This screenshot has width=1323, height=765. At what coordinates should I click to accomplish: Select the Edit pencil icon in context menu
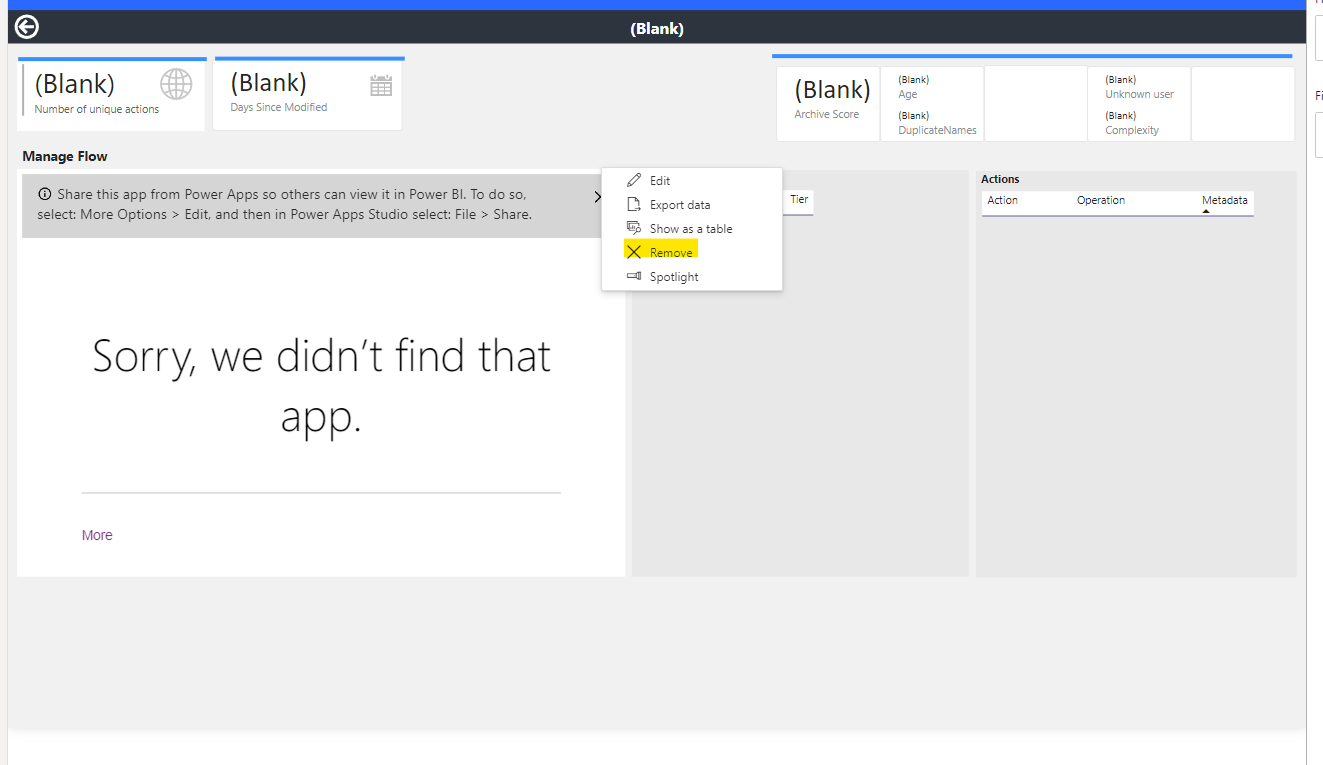(634, 180)
